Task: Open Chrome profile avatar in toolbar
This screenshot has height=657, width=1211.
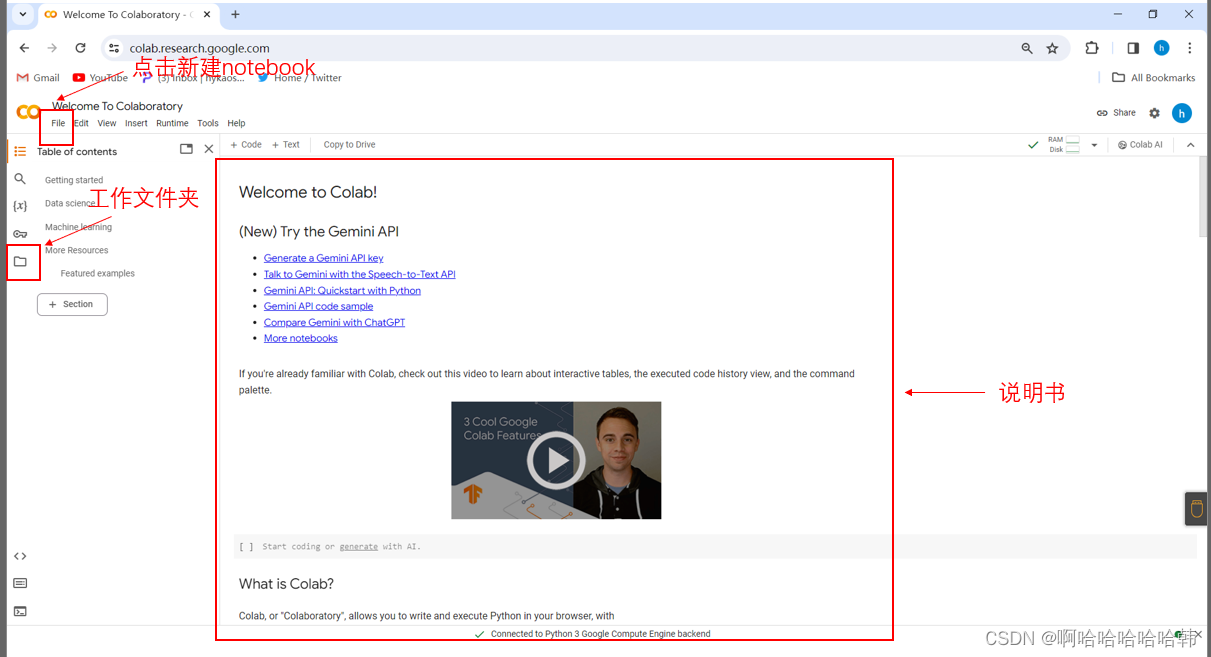Action: [1161, 48]
